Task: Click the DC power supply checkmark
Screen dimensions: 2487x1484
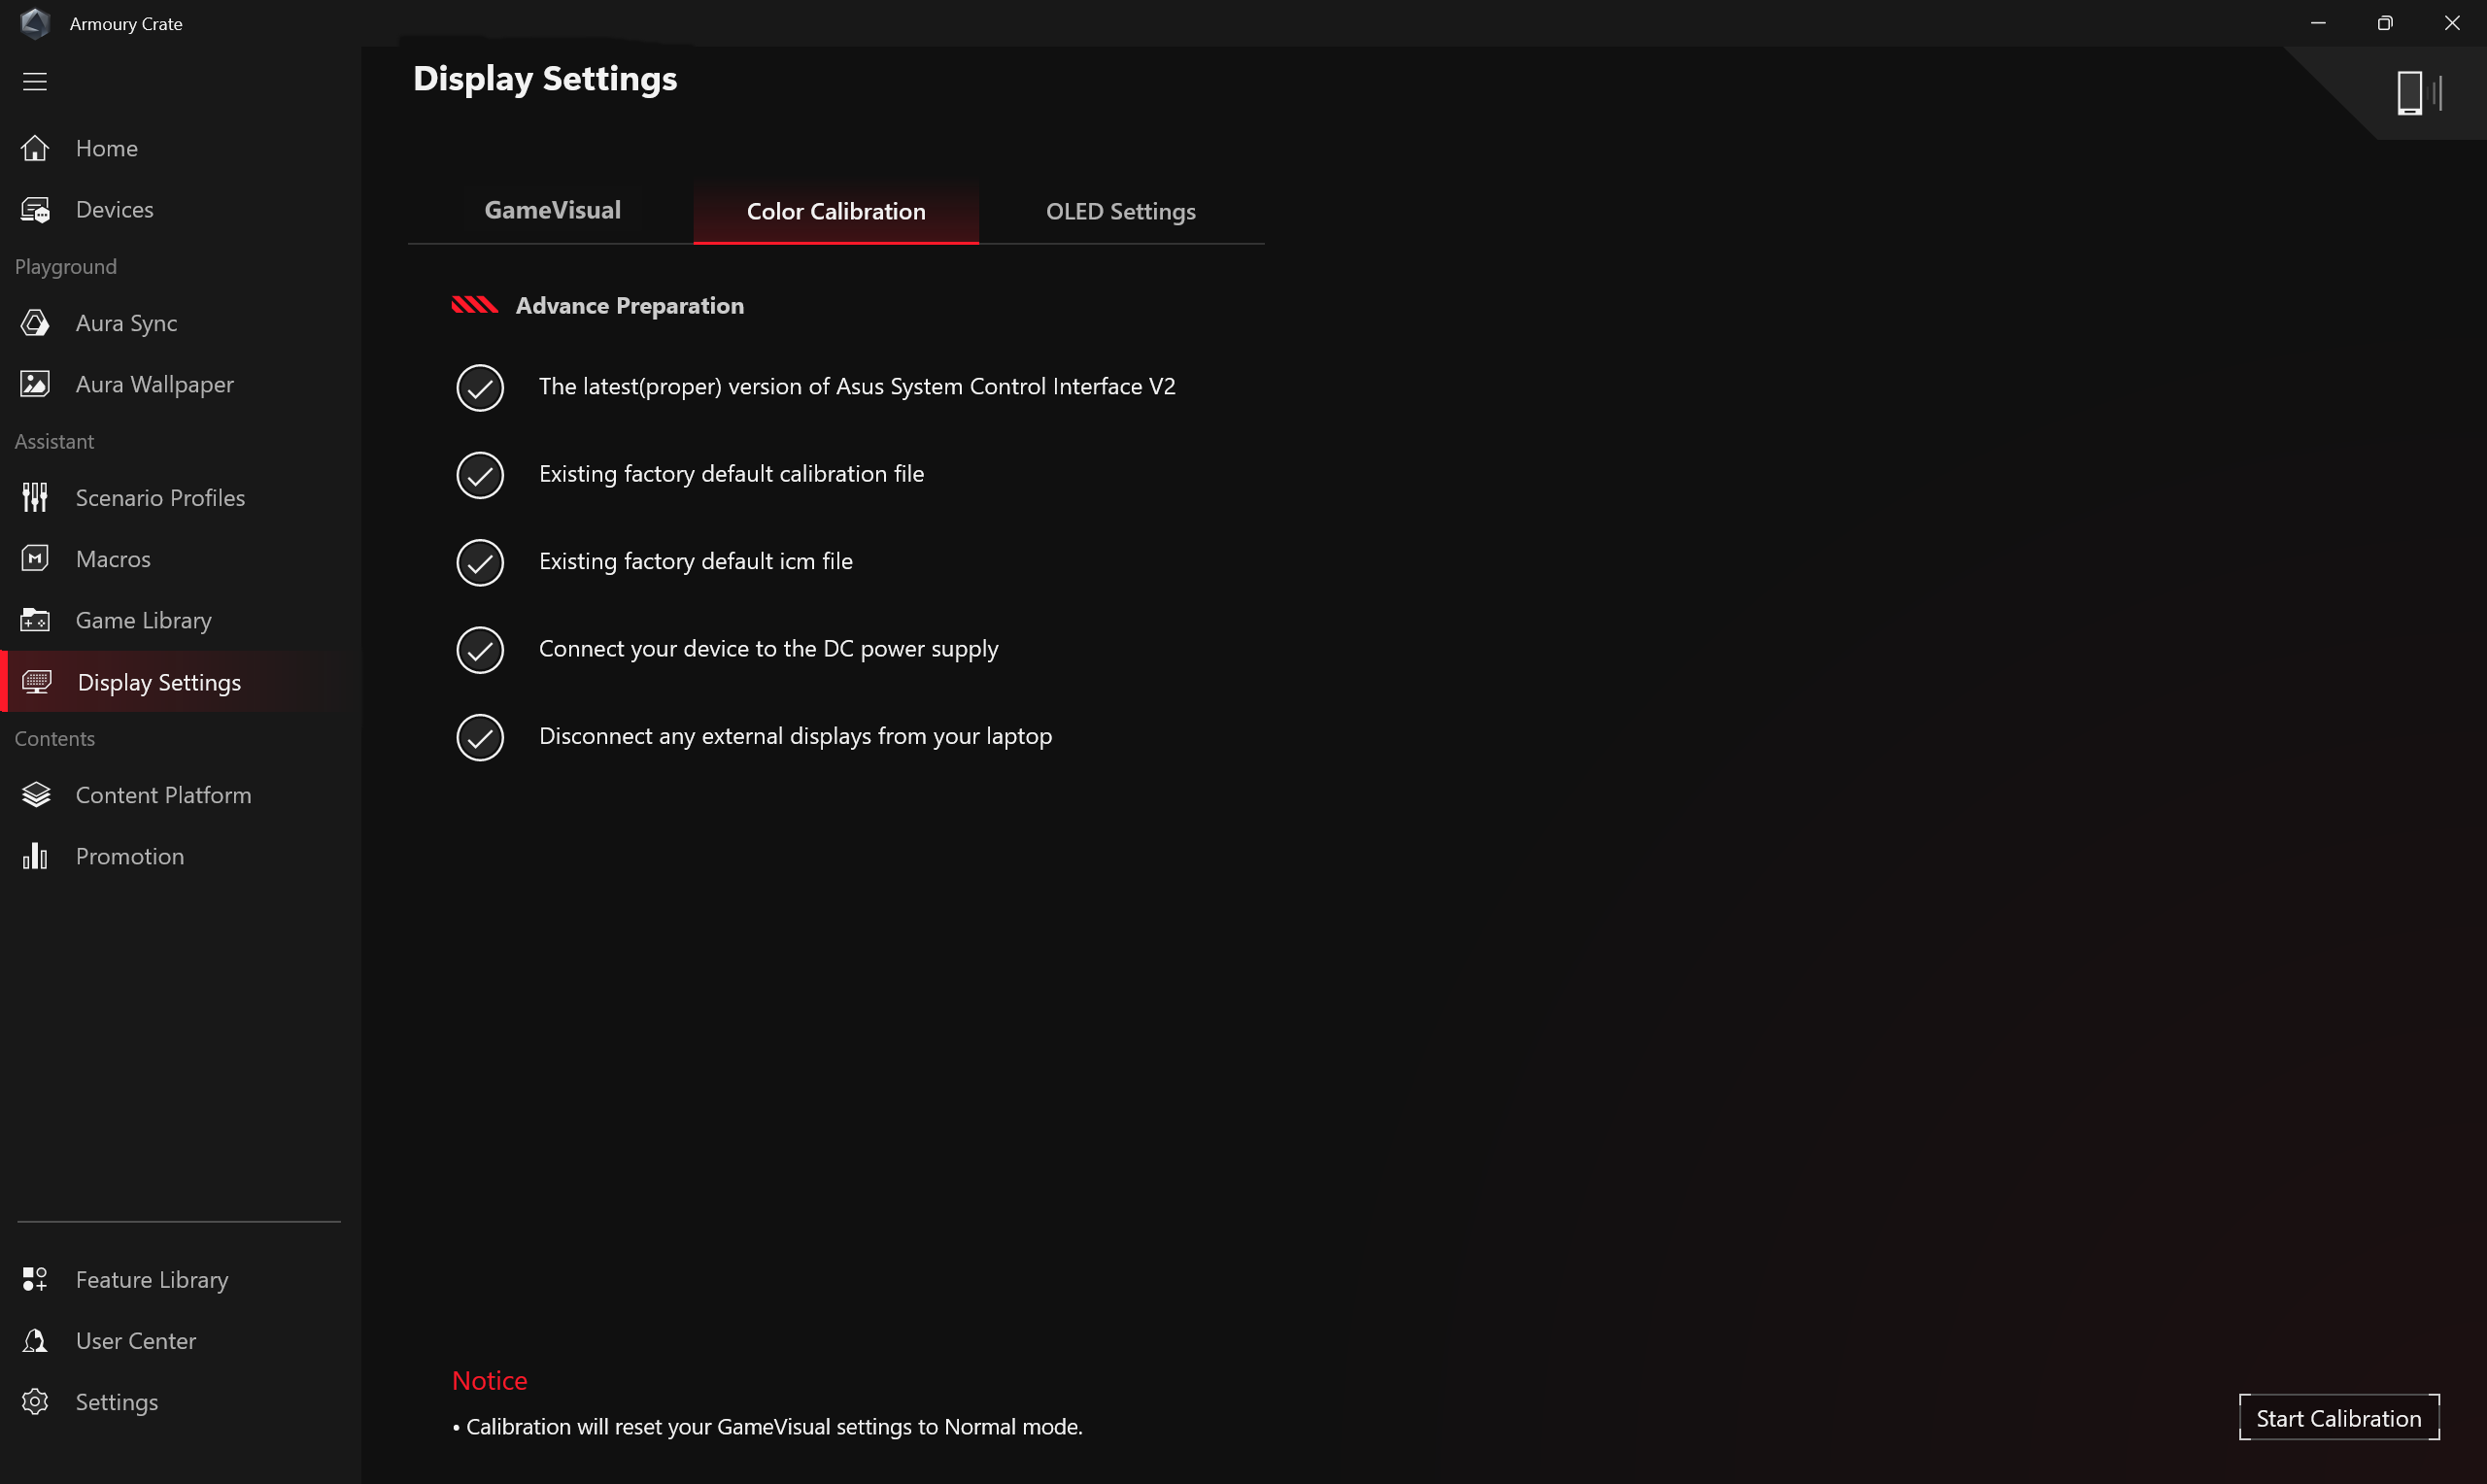Action: pyautogui.click(x=480, y=650)
